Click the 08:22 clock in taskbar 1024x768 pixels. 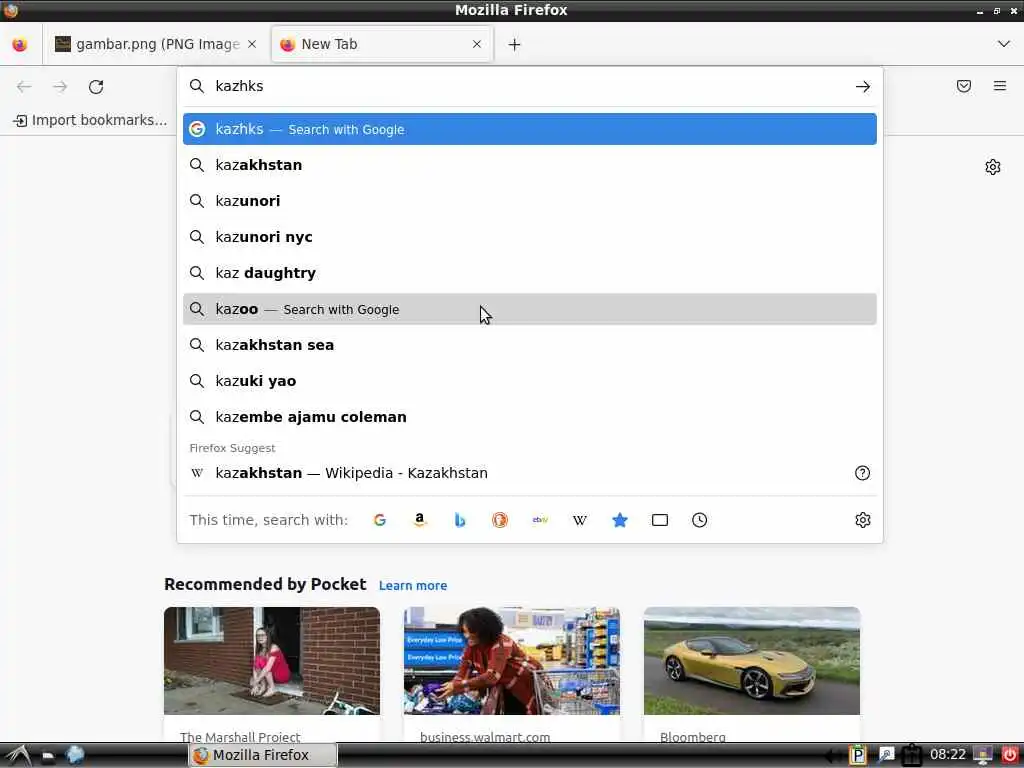coord(948,755)
